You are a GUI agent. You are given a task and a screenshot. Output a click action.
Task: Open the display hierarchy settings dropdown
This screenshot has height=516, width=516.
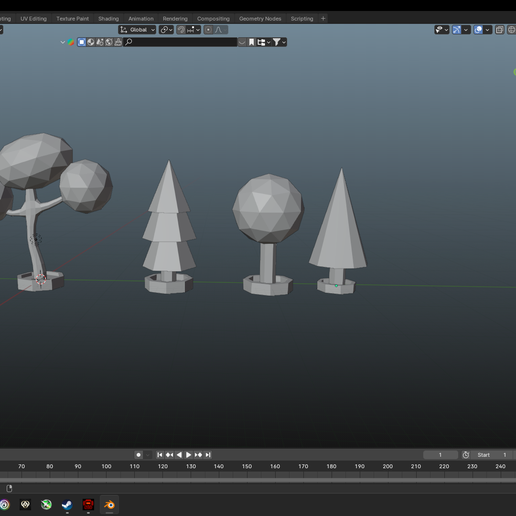click(263, 42)
